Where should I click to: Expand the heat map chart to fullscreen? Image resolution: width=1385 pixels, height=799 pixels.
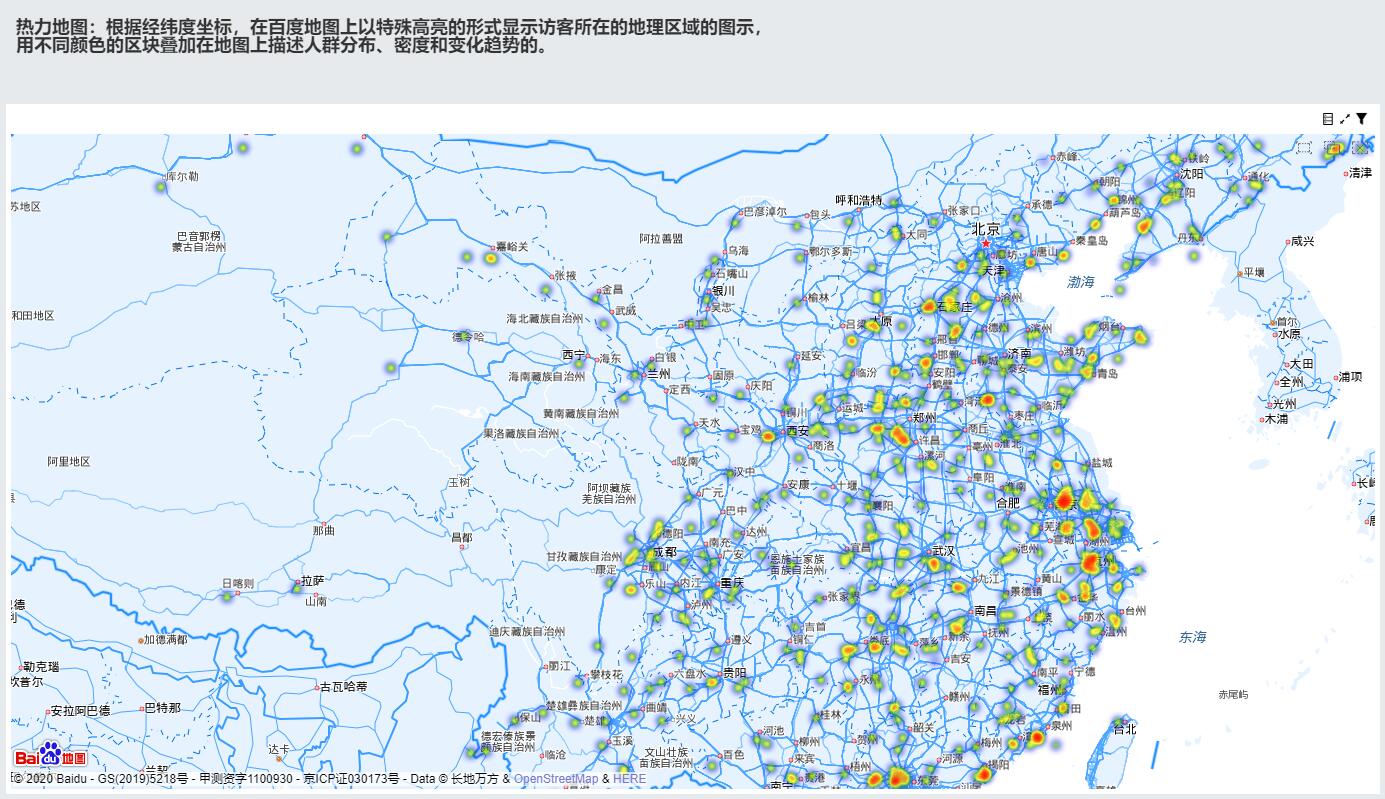[1345, 119]
